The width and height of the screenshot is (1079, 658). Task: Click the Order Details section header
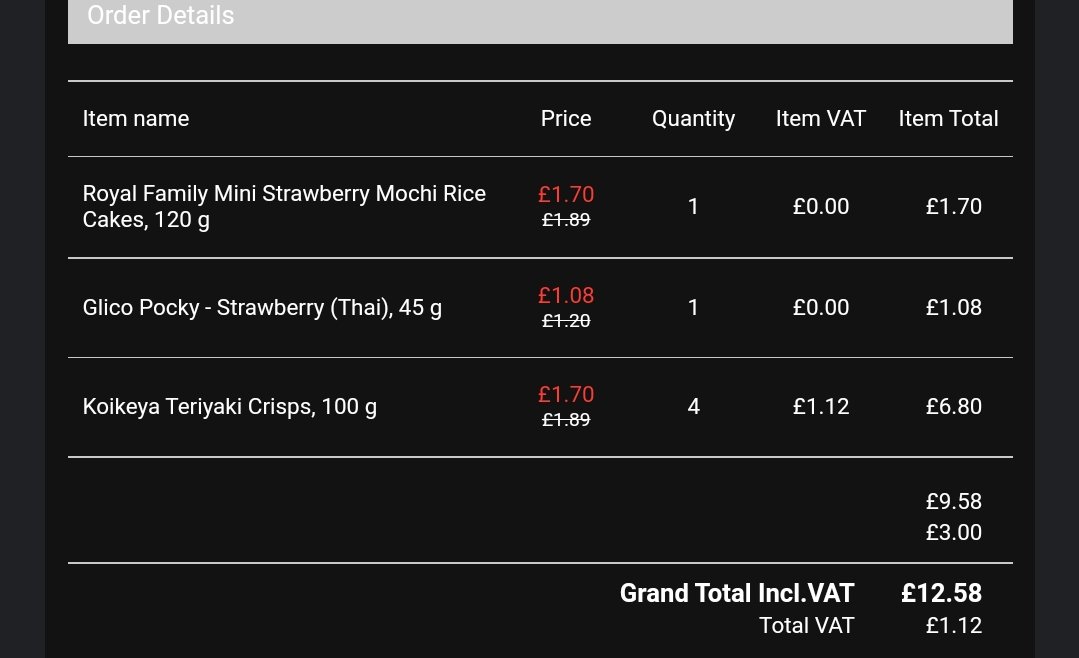tap(161, 16)
